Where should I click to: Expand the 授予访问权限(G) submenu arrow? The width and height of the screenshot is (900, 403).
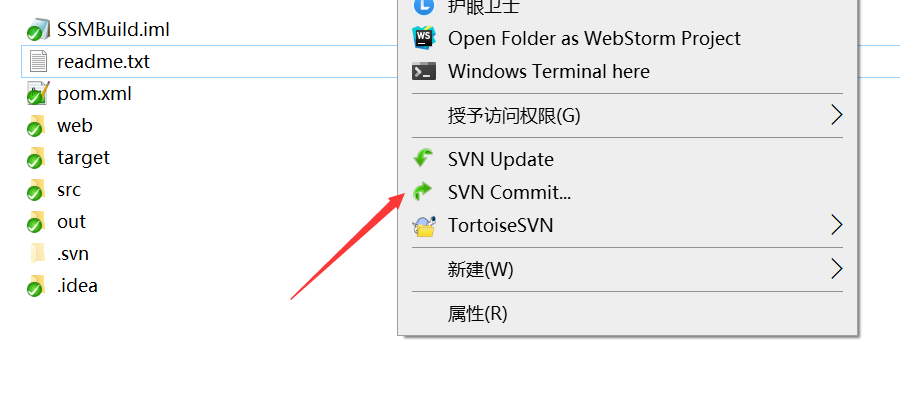tap(837, 115)
